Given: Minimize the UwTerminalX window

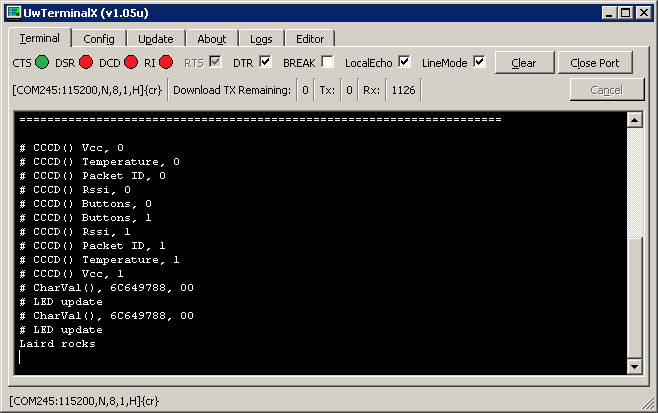Looking at the screenshot, I should [x=609, y=13].
